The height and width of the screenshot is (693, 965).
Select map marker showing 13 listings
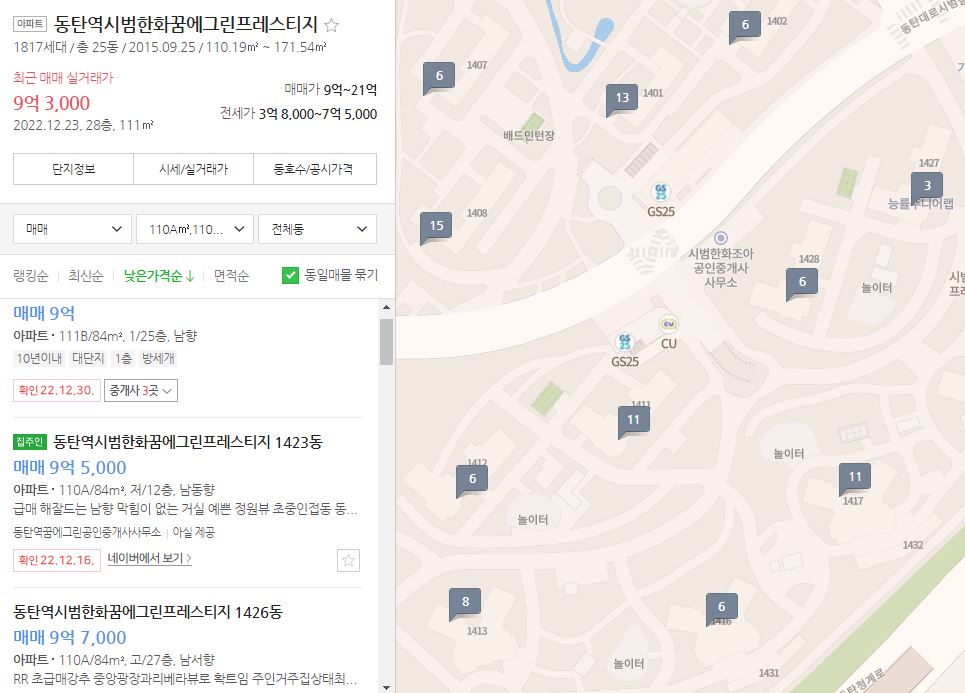pyautogui.click(x=622, y=98)
